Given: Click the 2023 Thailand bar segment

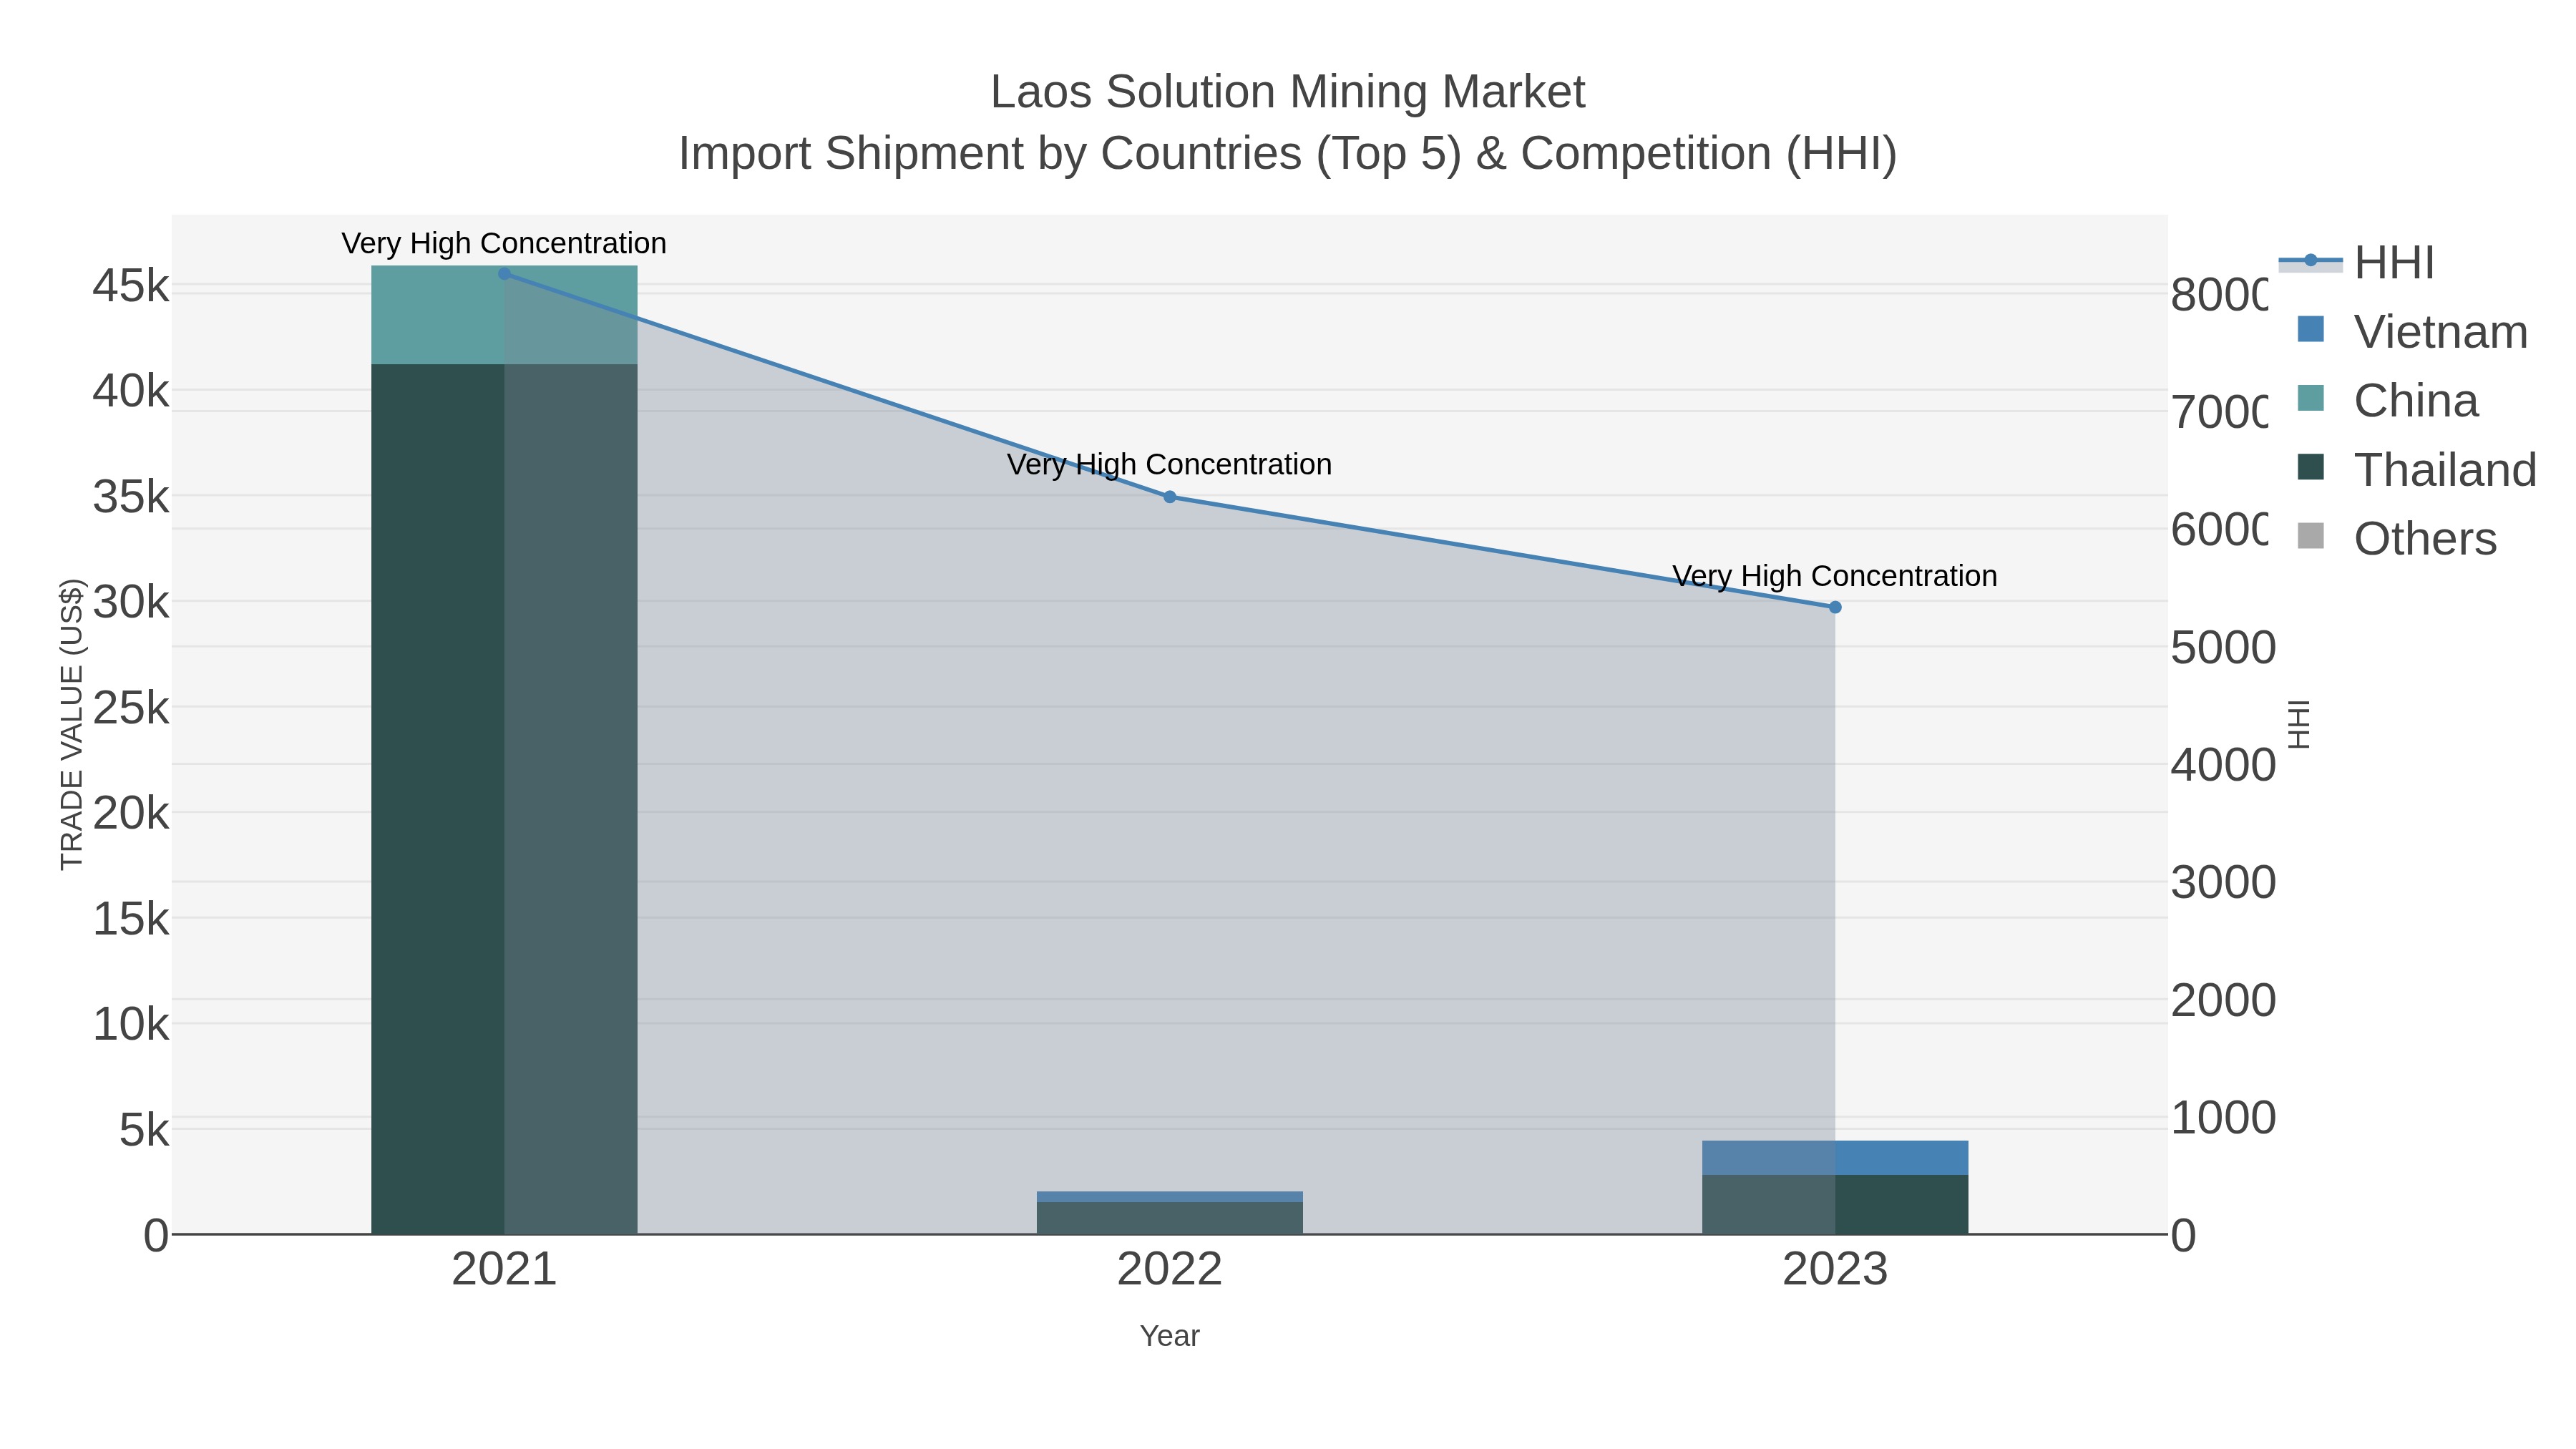Looking at the screenshot, I should [1835, 1205].
